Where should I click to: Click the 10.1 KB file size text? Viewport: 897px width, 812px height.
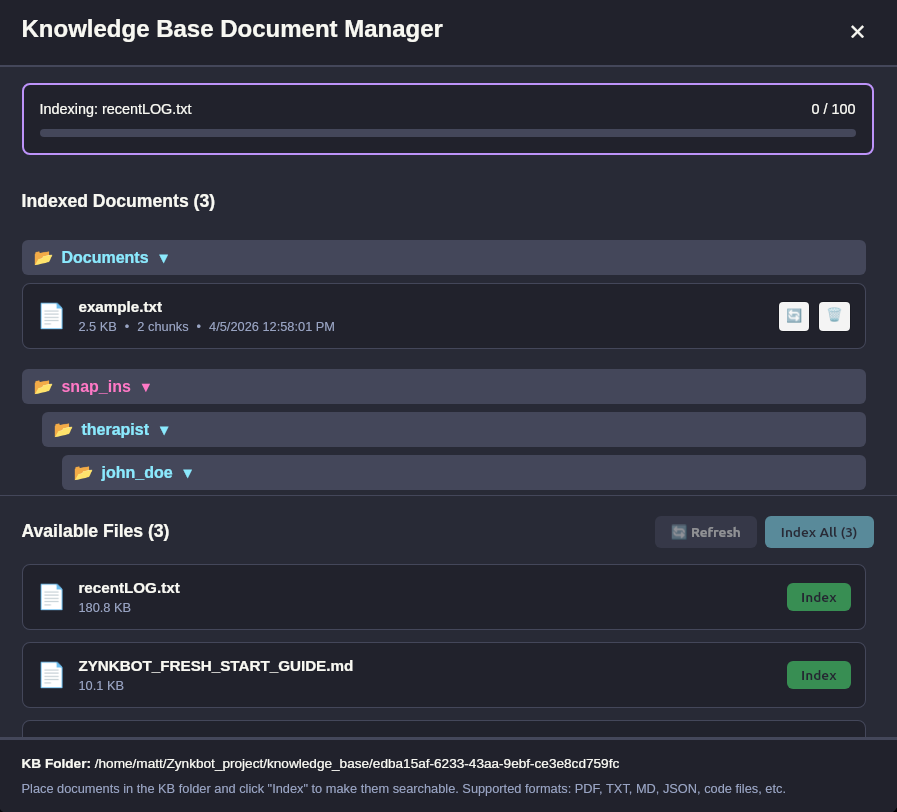pyautogui.click(x=101, y=686)
